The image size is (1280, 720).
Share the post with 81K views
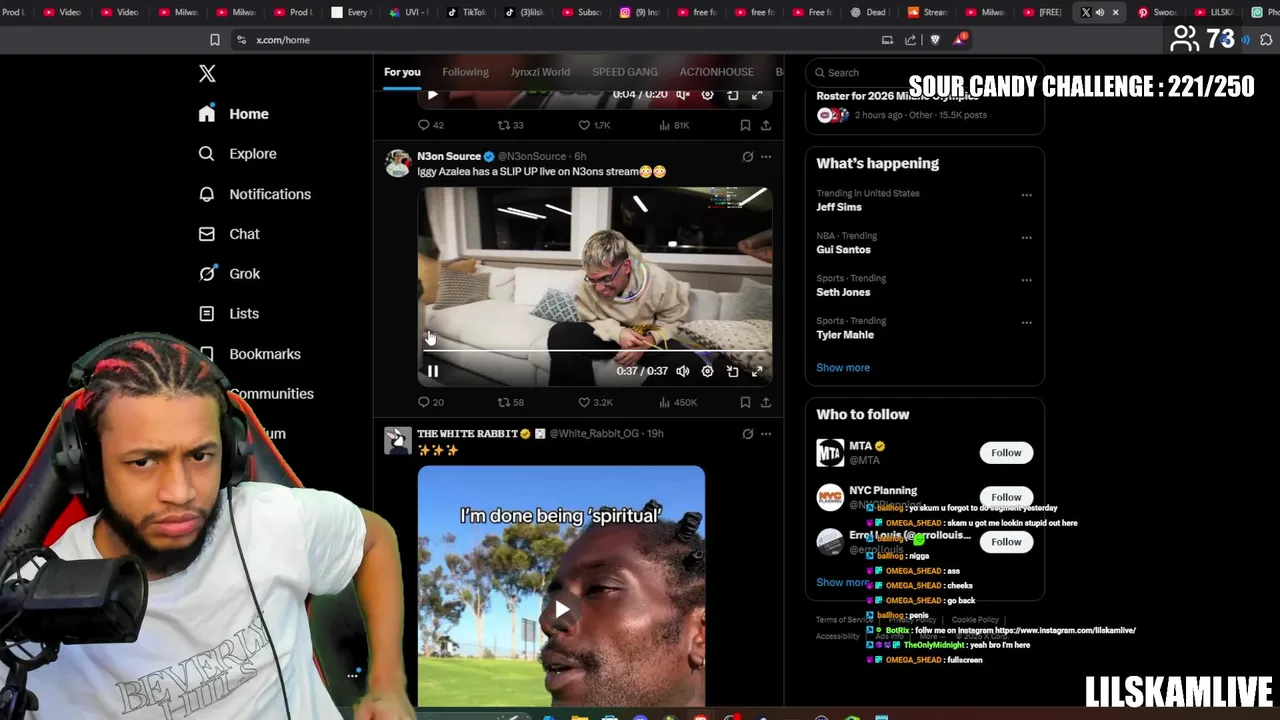click(766, 125)
